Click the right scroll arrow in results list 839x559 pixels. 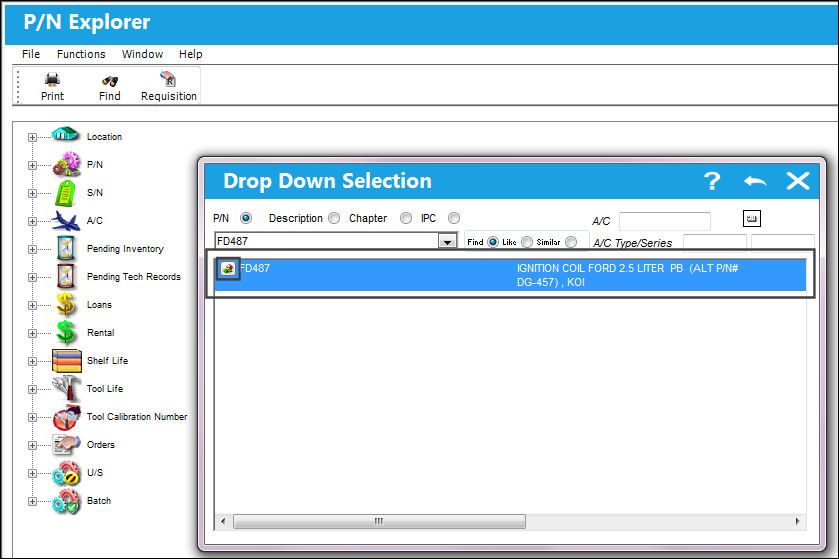[797, 521]
